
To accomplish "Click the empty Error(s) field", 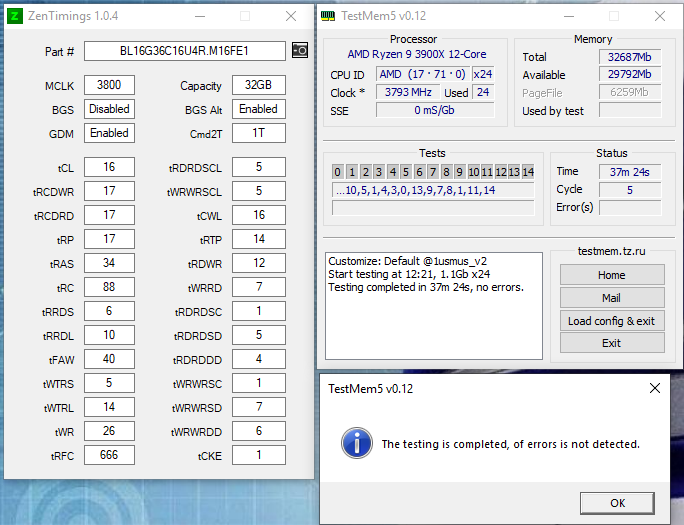I will [630, 208].
